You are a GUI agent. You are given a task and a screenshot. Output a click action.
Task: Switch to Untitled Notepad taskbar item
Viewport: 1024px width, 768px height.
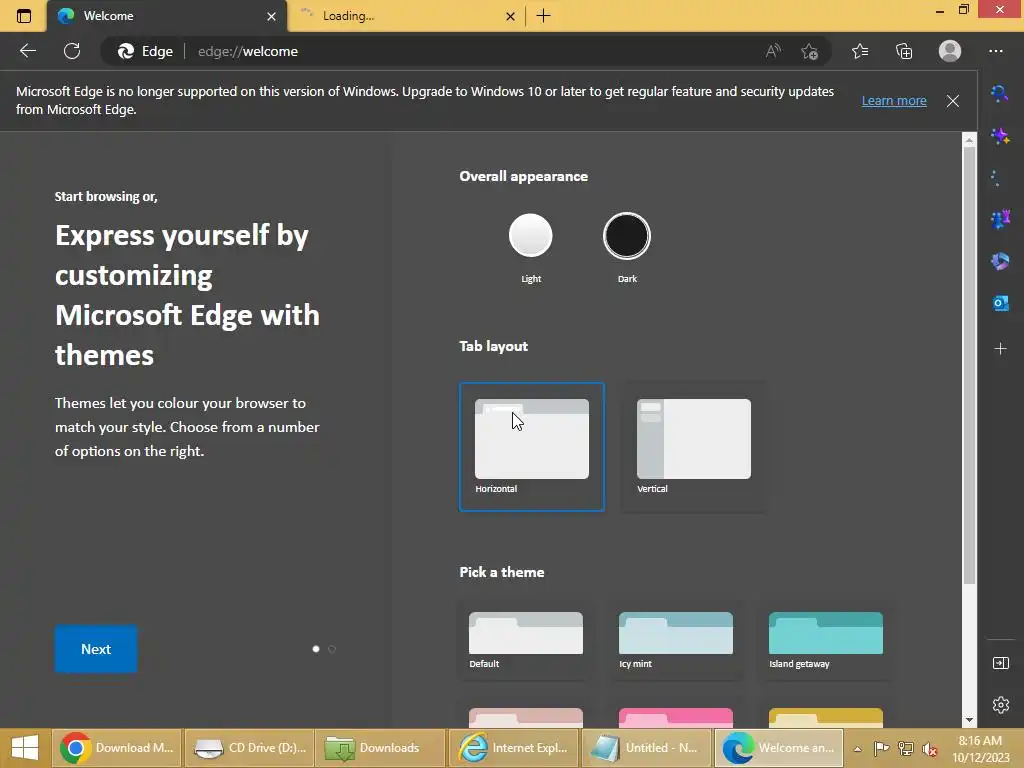click(645, 748)
